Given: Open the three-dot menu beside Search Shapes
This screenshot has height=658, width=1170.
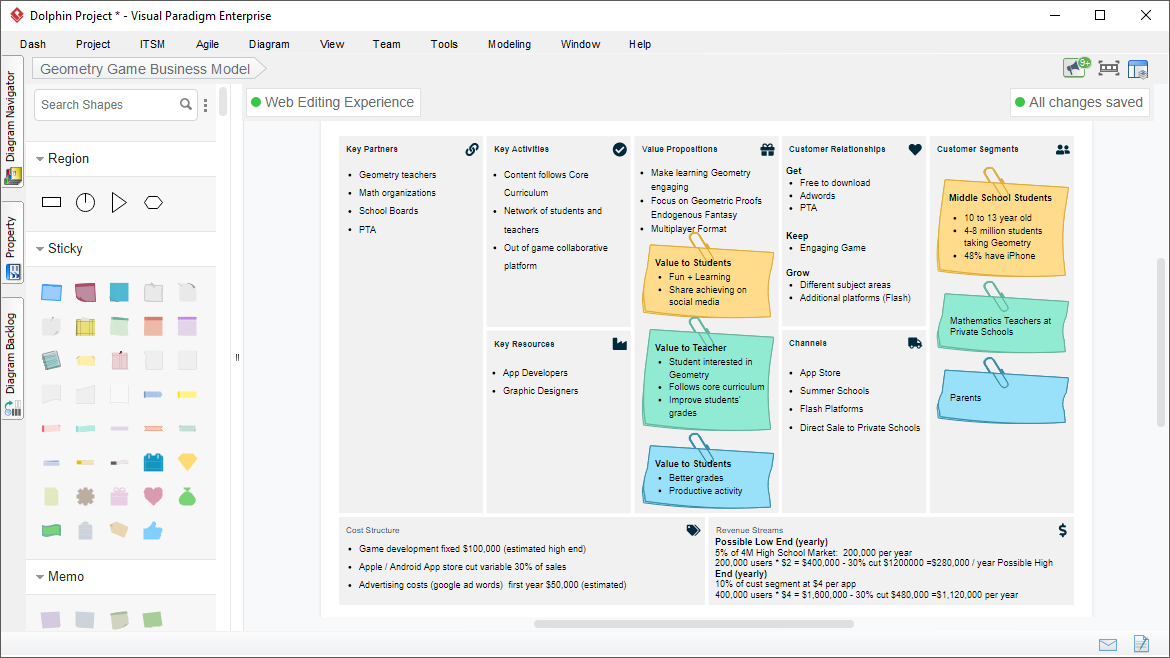Looking at the screenshot, I should pyautogui.click(x=206, y=104).
